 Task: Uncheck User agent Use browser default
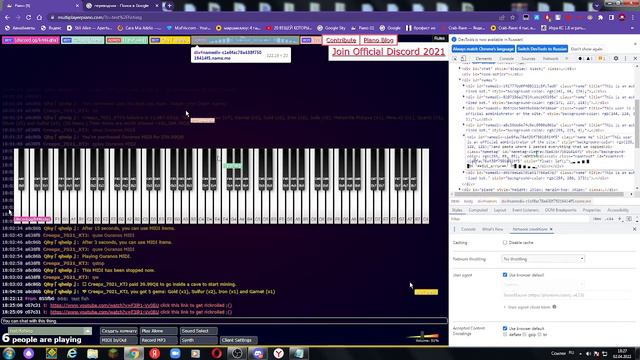tap(505, 275)
